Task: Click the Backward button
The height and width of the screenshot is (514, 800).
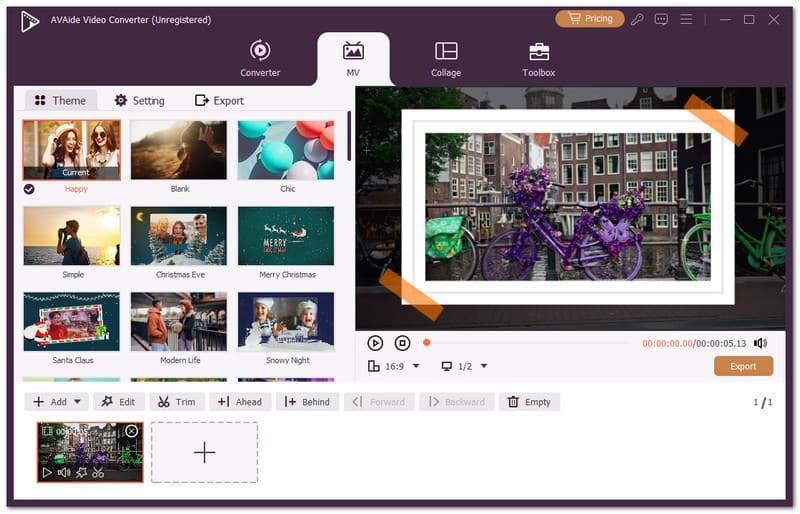Action: point(457,402)
